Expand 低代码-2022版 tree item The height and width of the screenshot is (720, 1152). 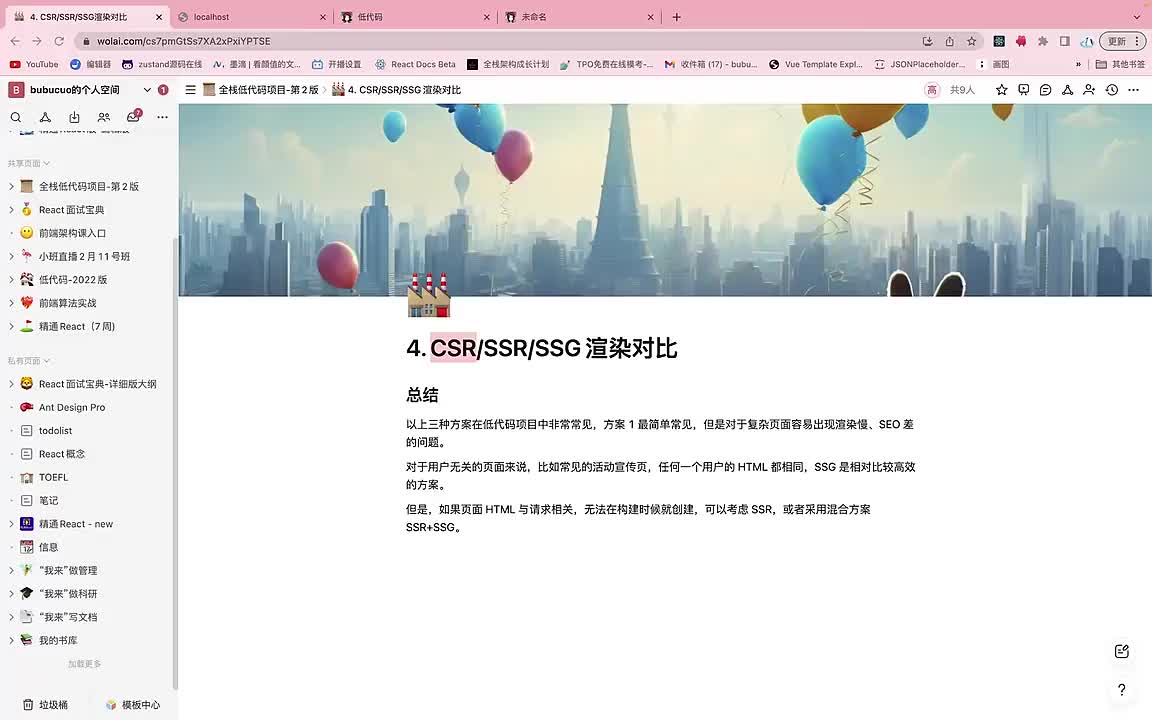(x=11, y=280)
